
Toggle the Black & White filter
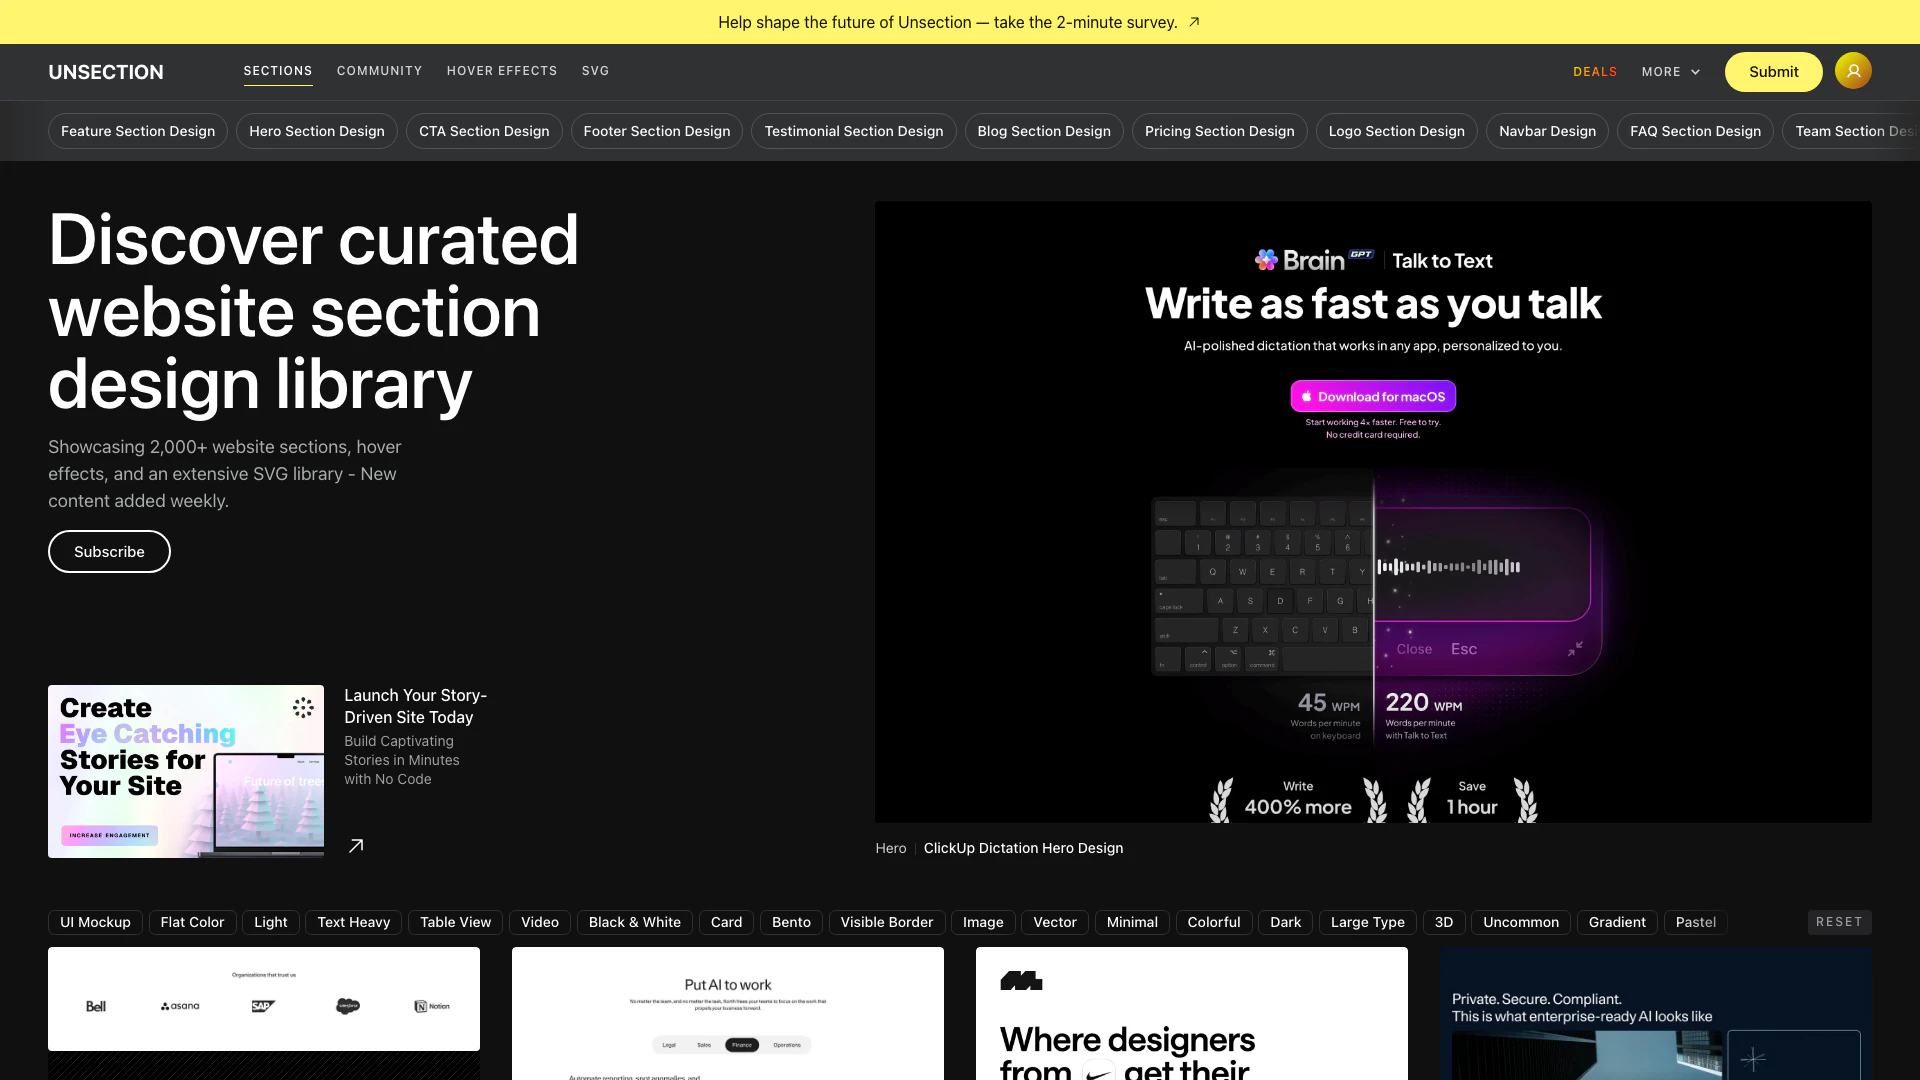tap(634, 922)
